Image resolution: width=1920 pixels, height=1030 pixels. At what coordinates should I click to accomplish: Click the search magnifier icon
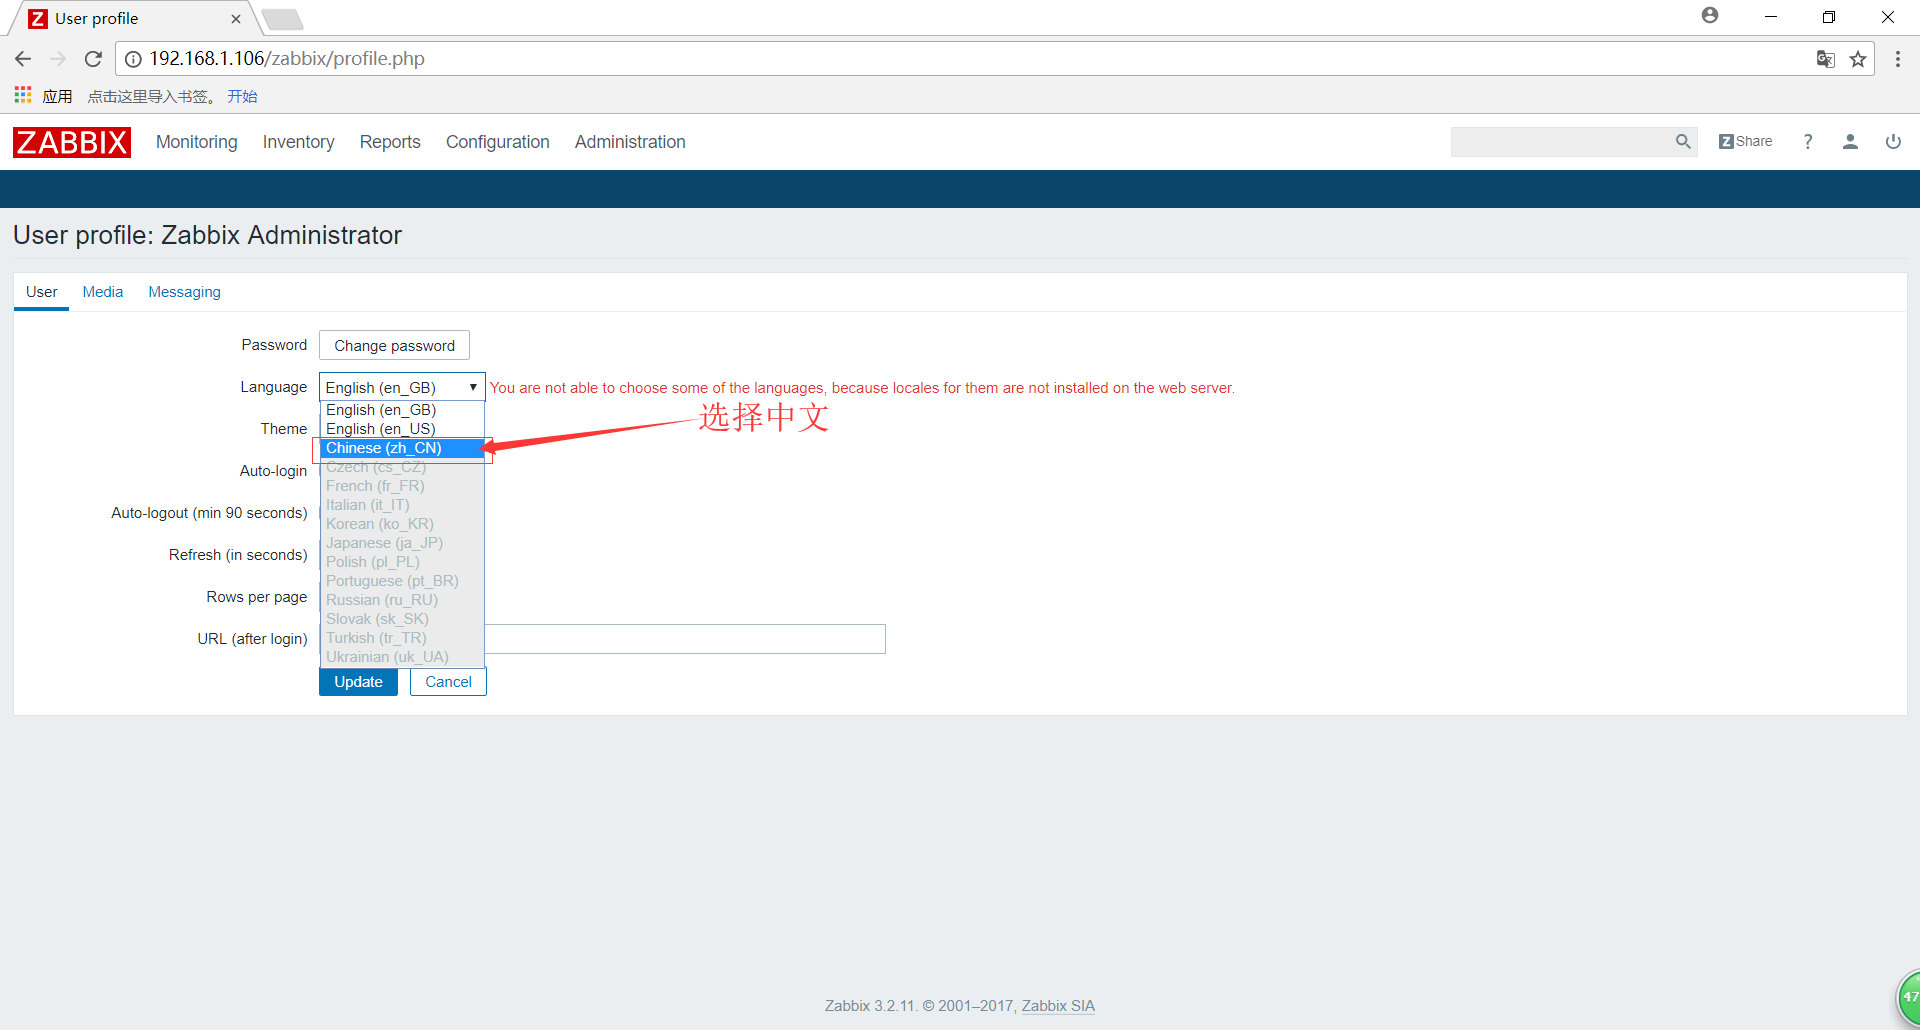(x=1683, y=142)
